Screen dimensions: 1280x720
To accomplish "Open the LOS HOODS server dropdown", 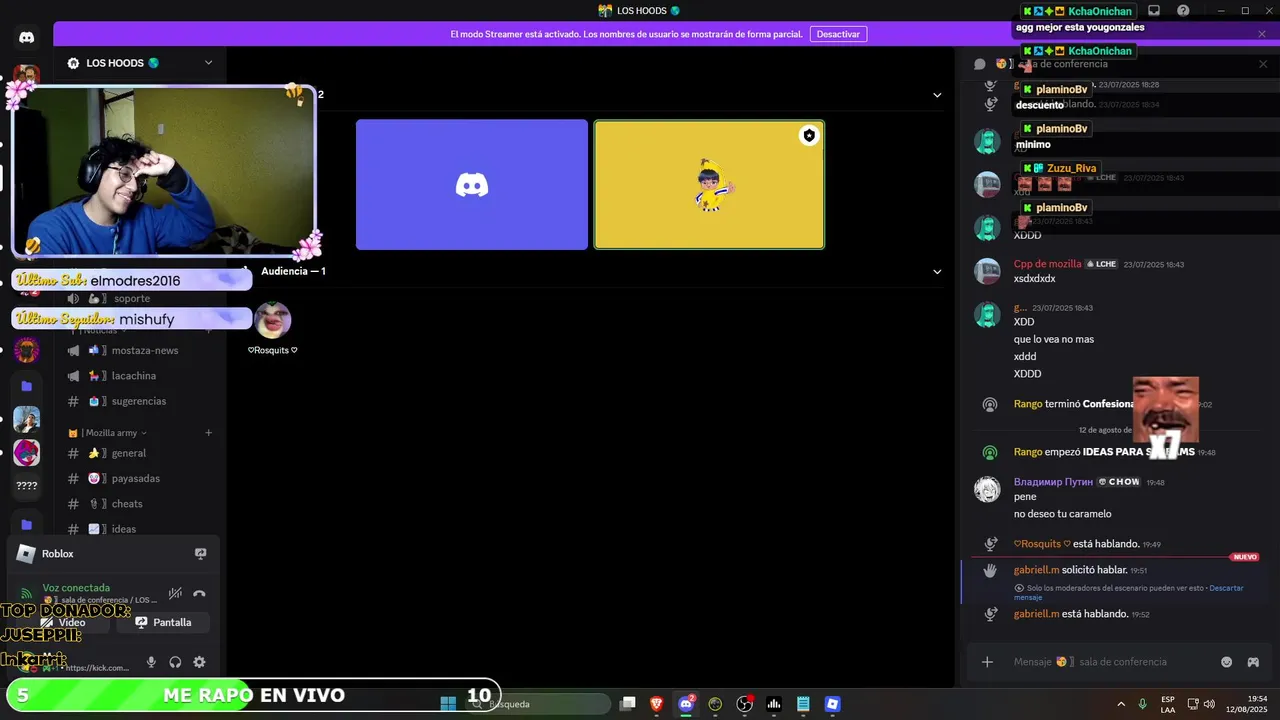I will [208, 63].
